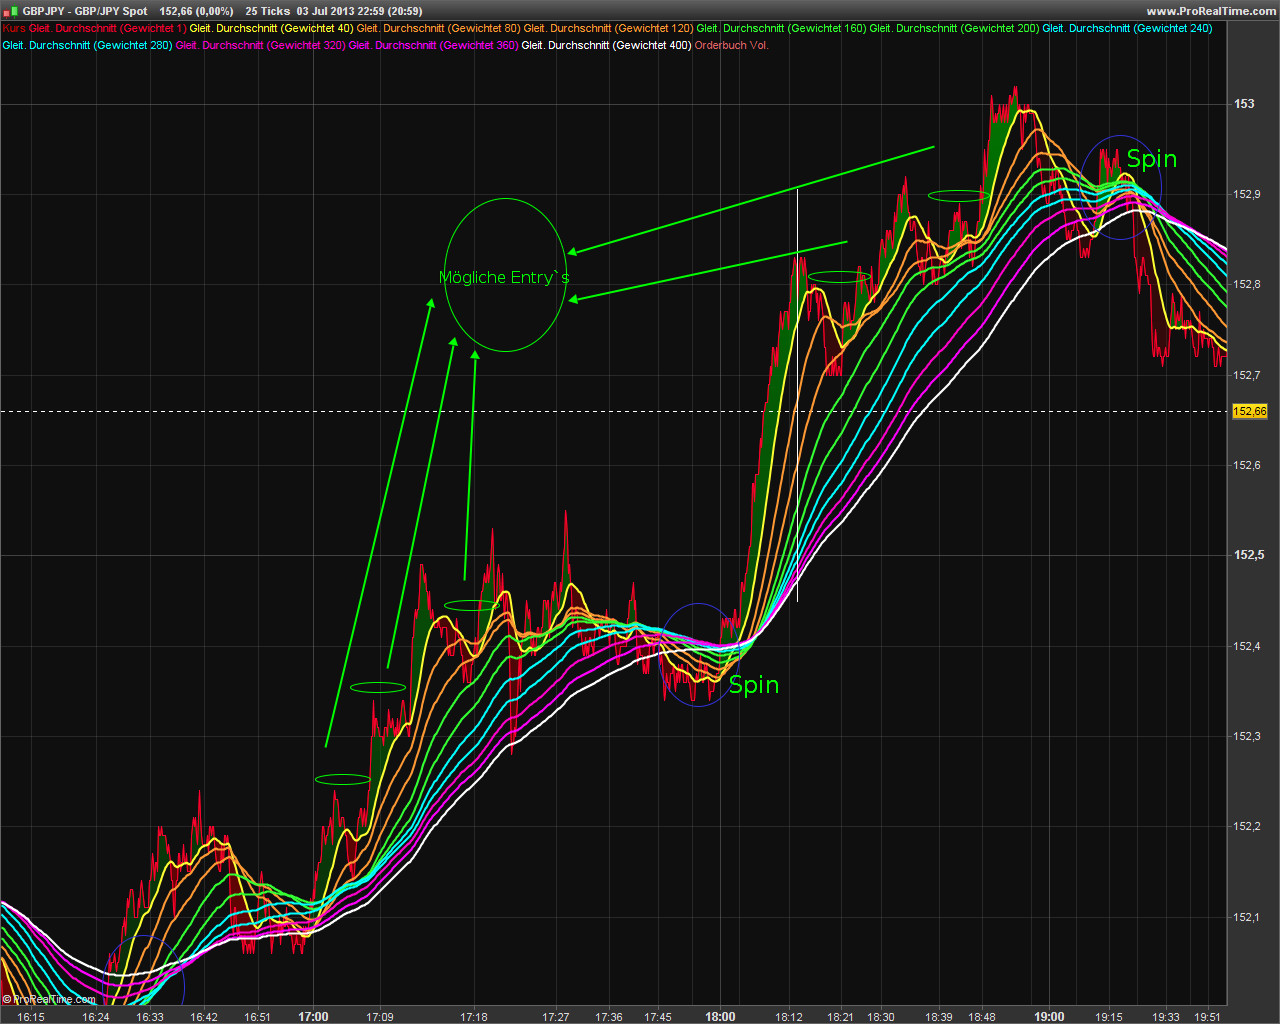This screenshot has width=1280, height=1024.
Task: Click the 18:12 time axis label
Action: pos(789,1017)
